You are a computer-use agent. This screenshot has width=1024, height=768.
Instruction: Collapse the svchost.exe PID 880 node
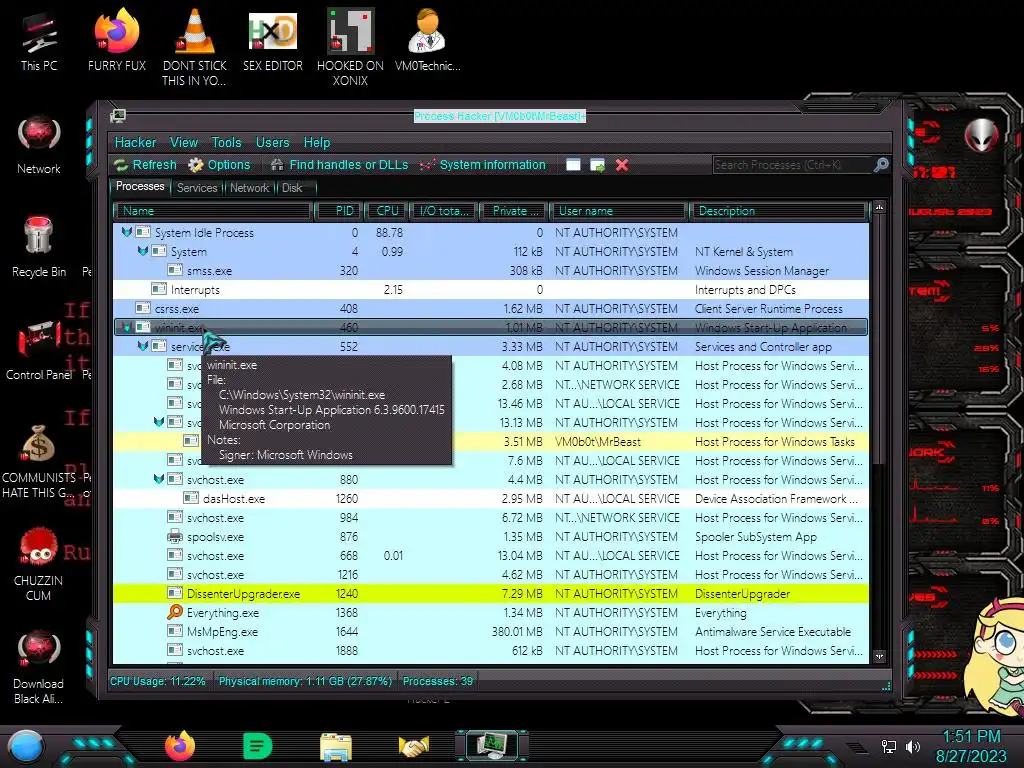click(158, 479)
